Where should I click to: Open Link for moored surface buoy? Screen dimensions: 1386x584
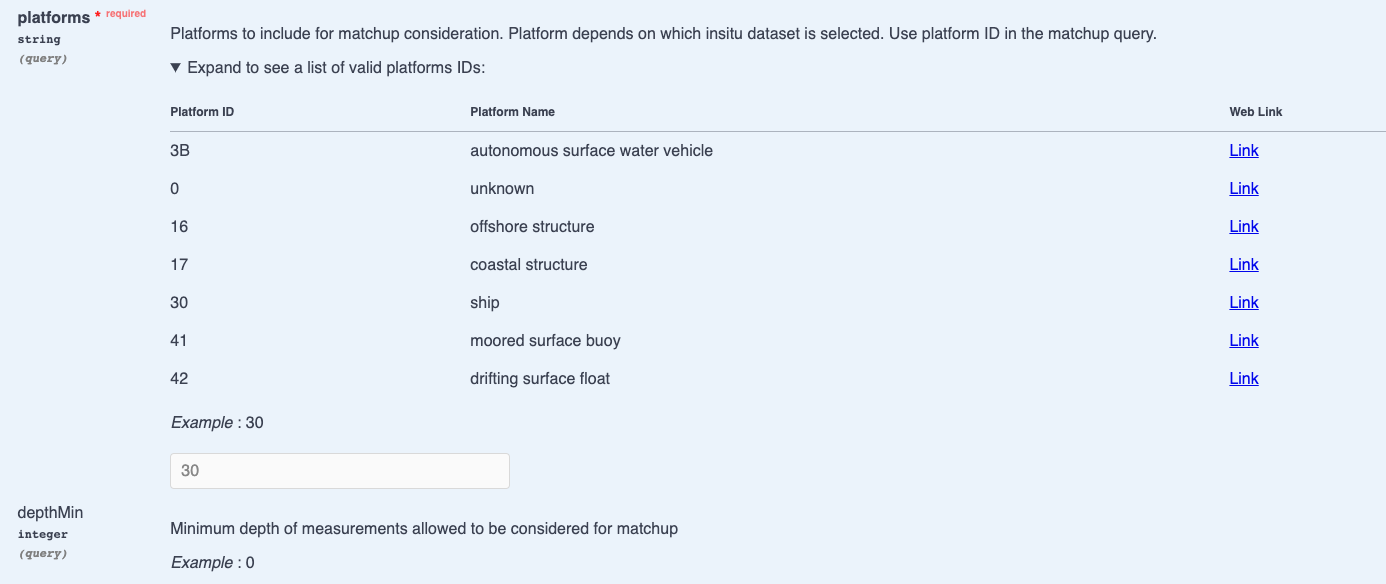click(1243, 341)
